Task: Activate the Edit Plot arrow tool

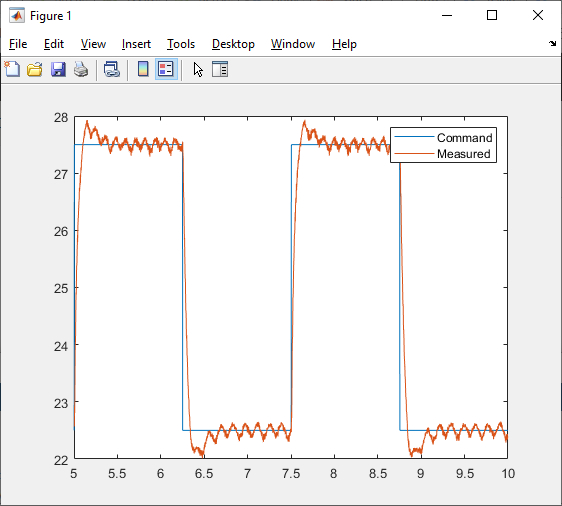Action: 198,70
